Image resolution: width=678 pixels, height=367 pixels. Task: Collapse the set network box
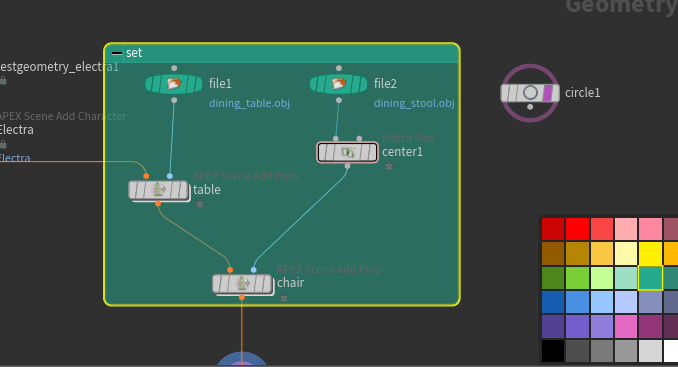tap(117, 53)
